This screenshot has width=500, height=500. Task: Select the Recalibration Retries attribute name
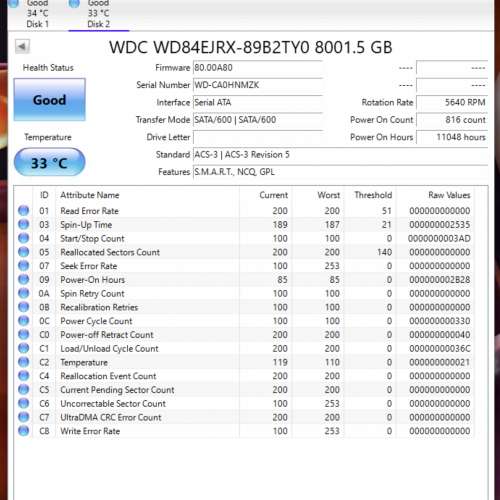[x=99, y=307]
